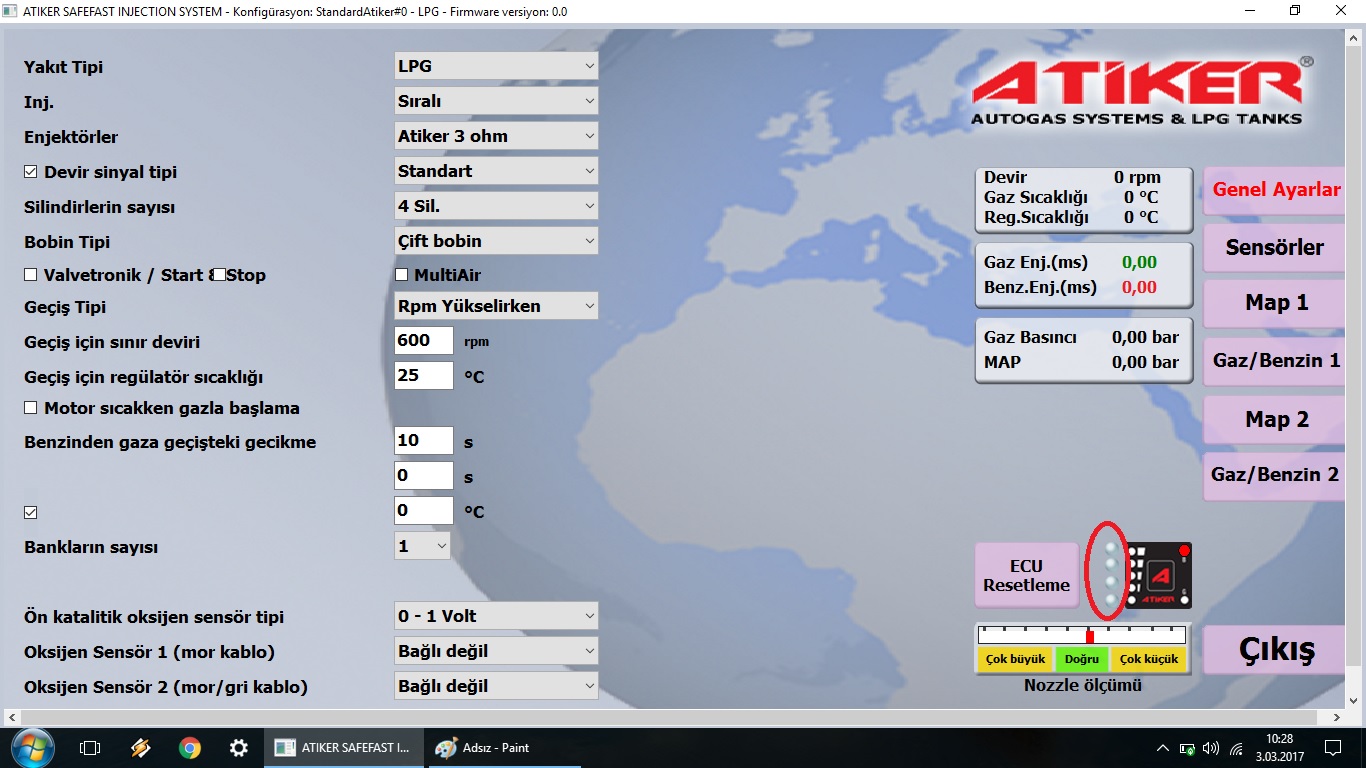This screenshot has height=768, width=1366.
Task: Open the Settings gear in taskbar
Action: (x=238, y=747)
